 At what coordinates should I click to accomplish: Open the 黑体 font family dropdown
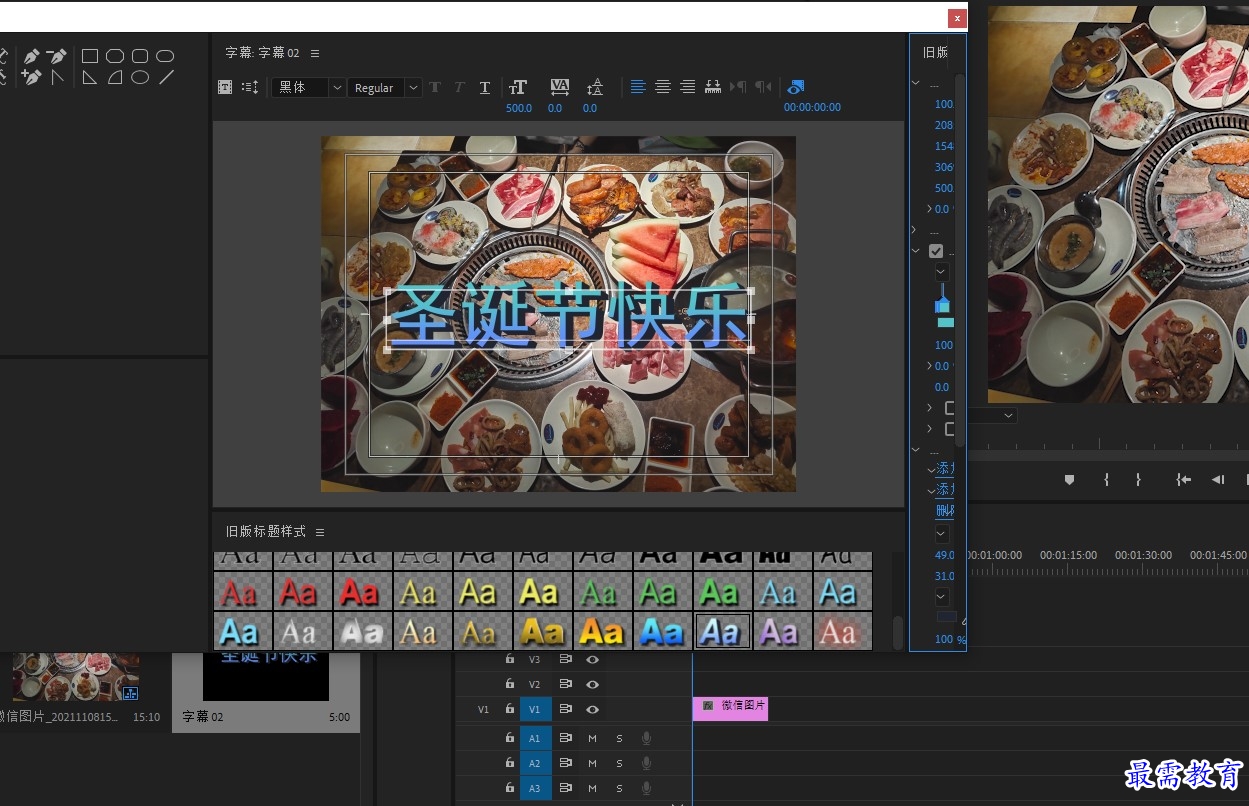point(308,87)
